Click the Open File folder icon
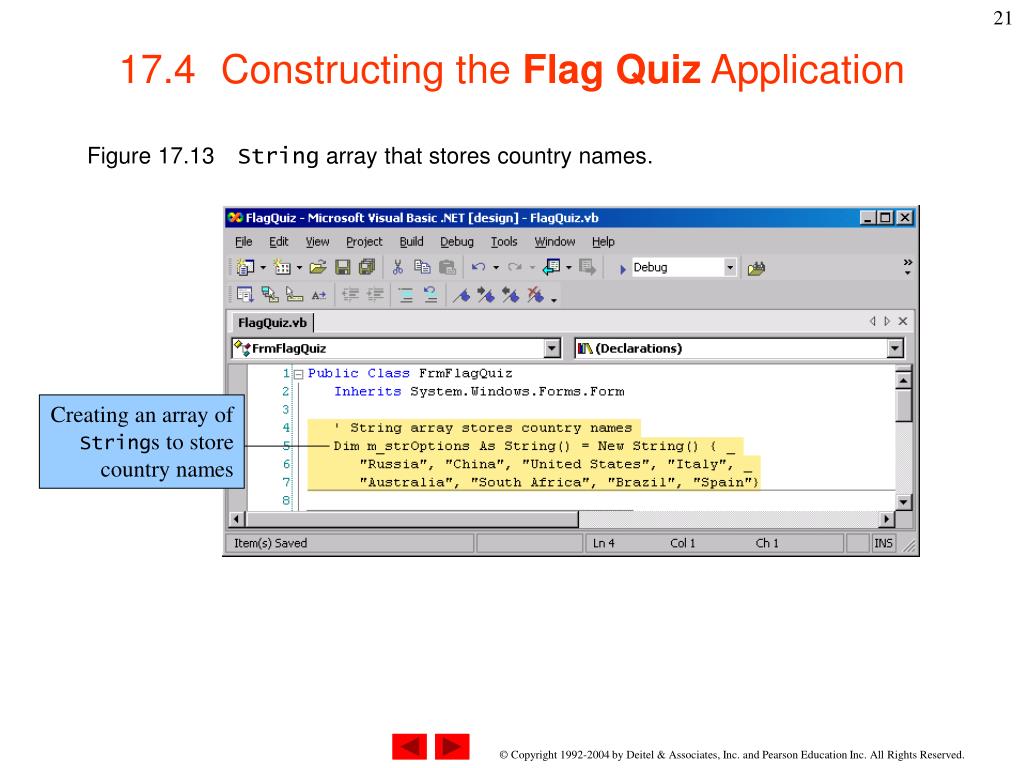 coord(318,267)
